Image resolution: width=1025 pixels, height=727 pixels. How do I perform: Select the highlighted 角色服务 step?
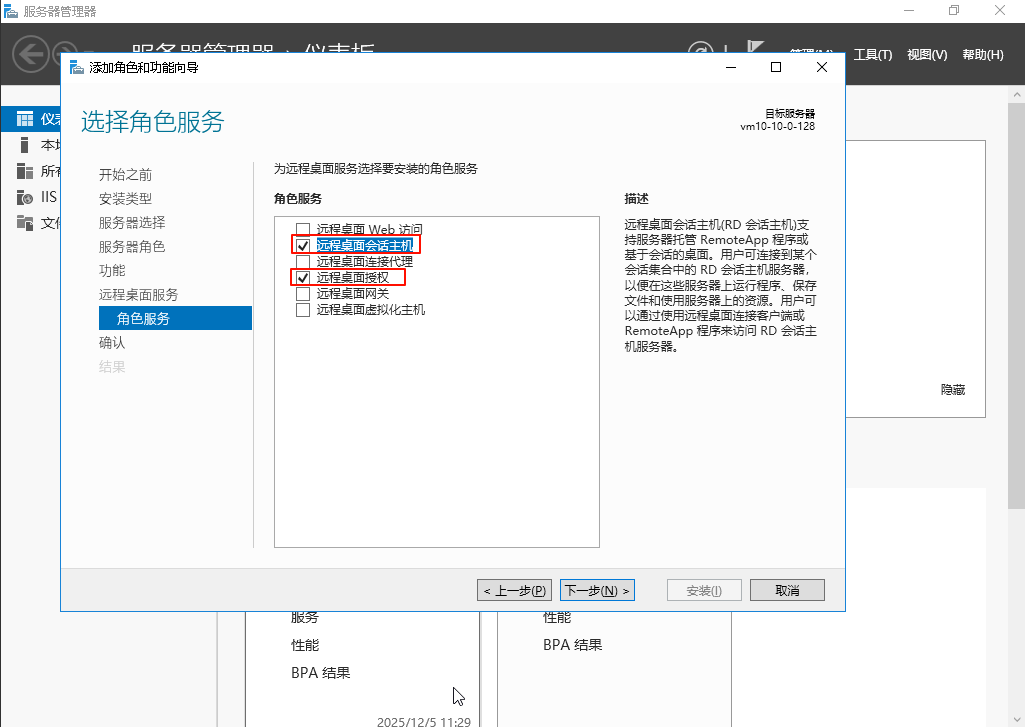click(175, 318)
